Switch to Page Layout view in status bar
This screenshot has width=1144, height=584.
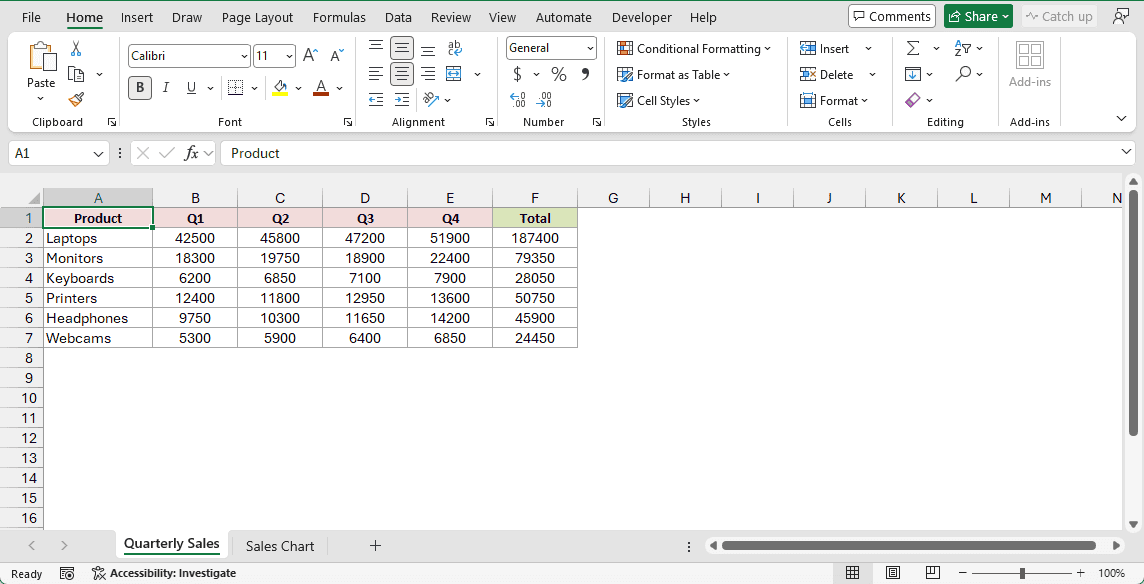[x=892, y=572]
